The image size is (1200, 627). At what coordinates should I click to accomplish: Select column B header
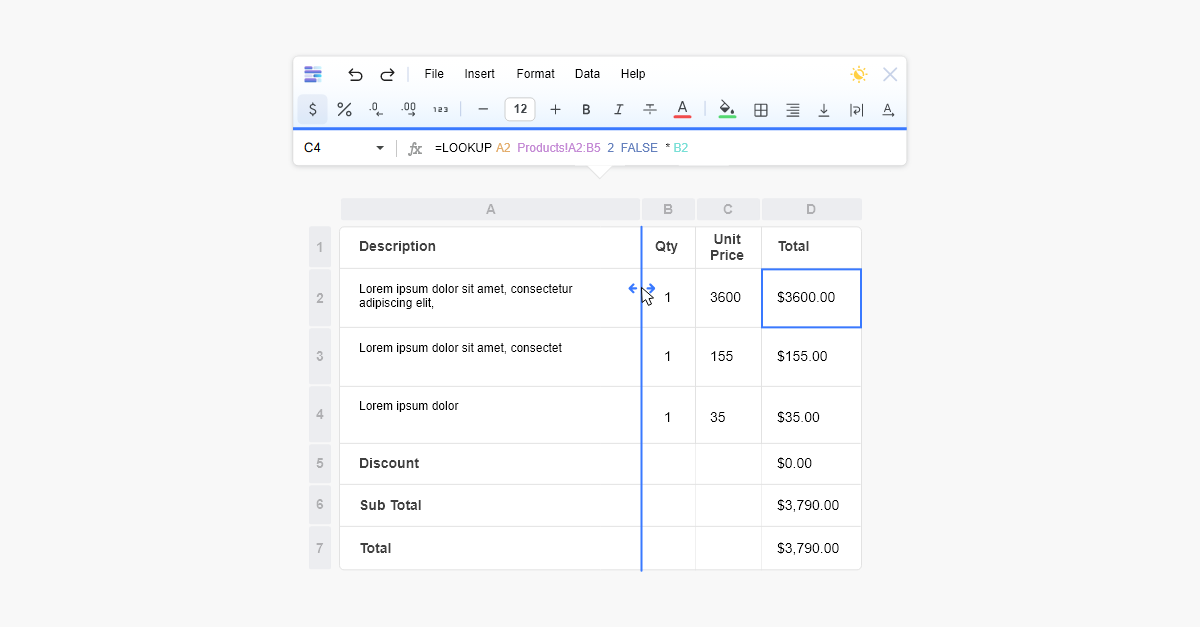pos(668,209)
